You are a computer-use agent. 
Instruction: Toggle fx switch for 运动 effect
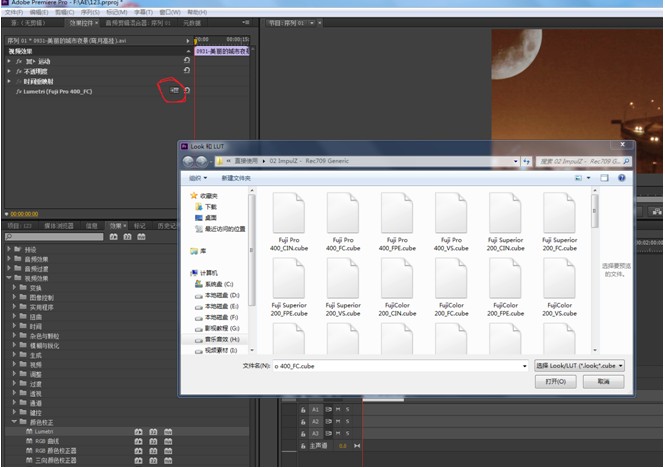[19, 62]
